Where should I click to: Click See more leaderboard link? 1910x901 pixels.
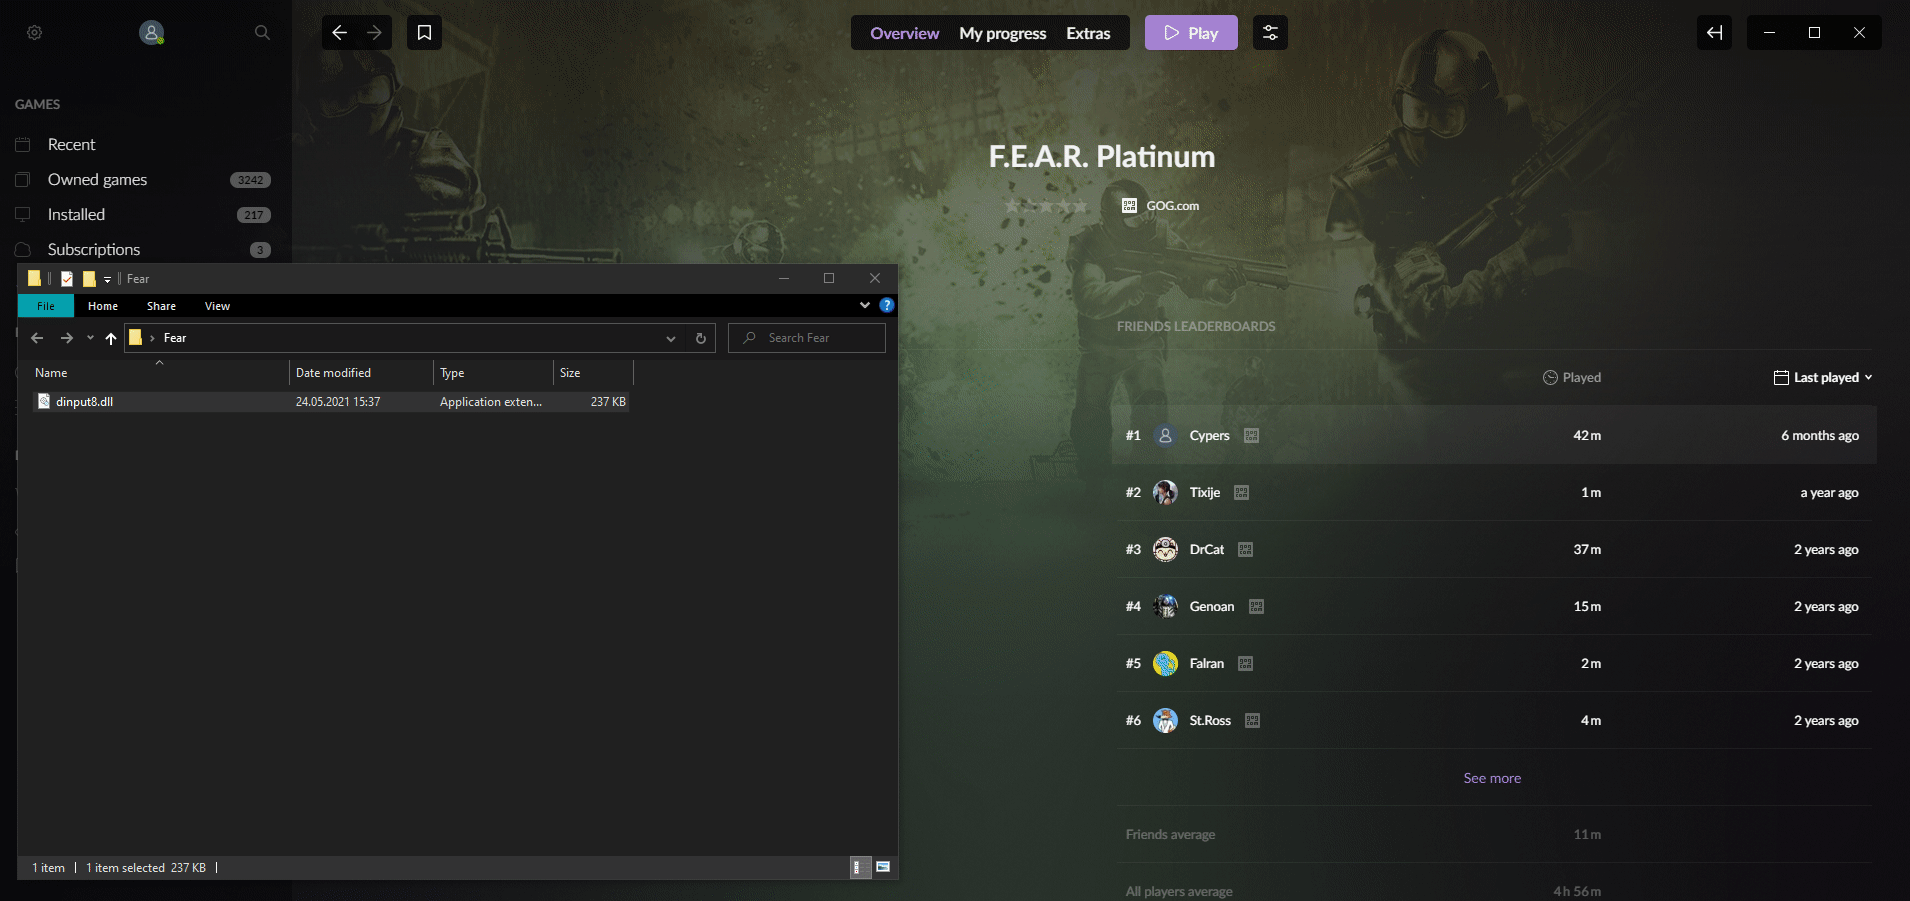pyautogui.click(x=1491, y=778)
